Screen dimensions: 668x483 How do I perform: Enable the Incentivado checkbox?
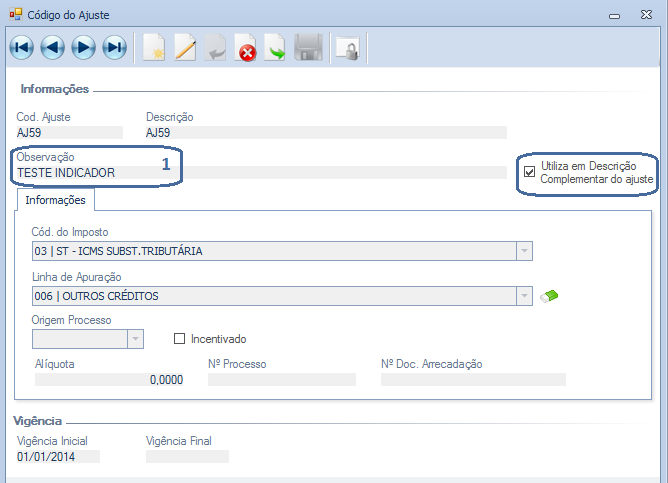click(x=181, y=339)
